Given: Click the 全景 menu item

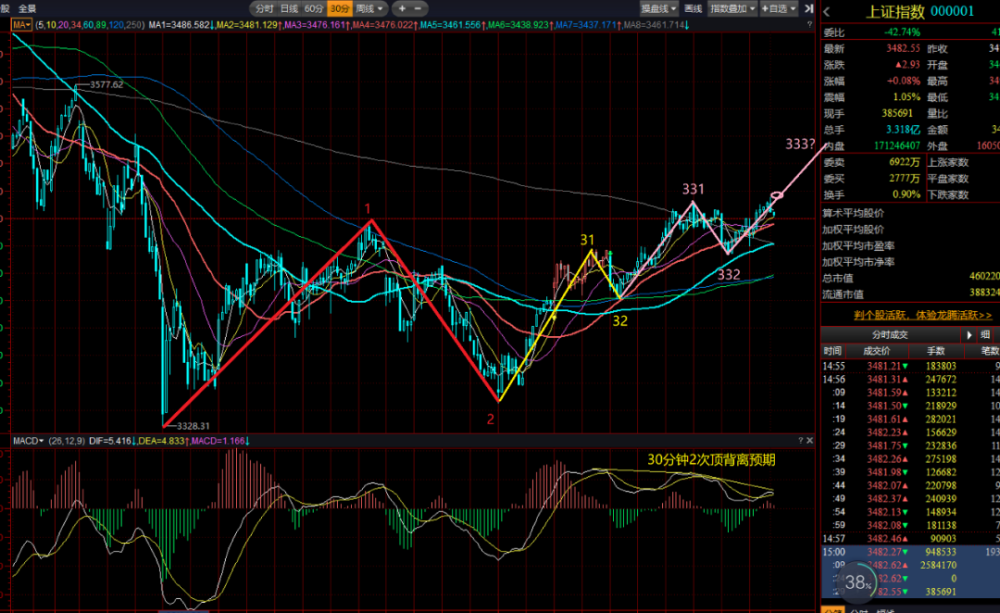Looking at the screenshot, I should pyautogui.click(x=27, y=8).
